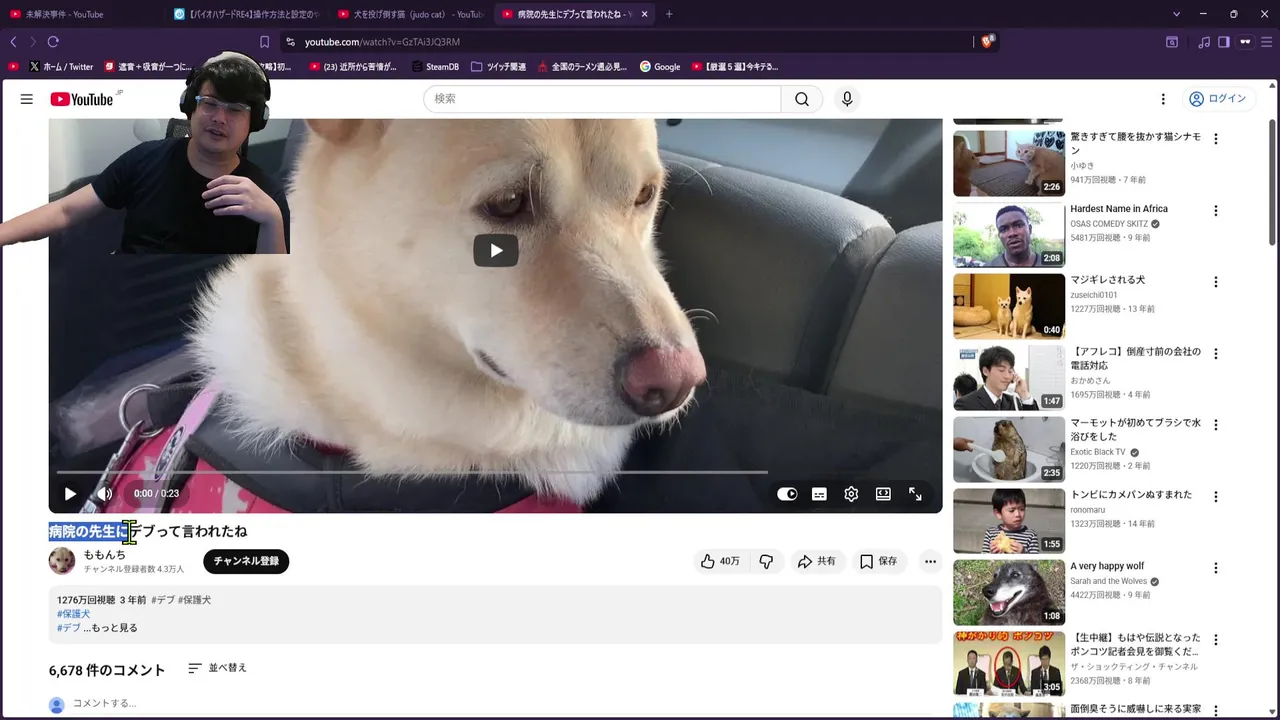This screenshot has height=720, width=1280.
Task: Open options for トンビにカメパンぬすまれた video
Action: click(1216, 496)
